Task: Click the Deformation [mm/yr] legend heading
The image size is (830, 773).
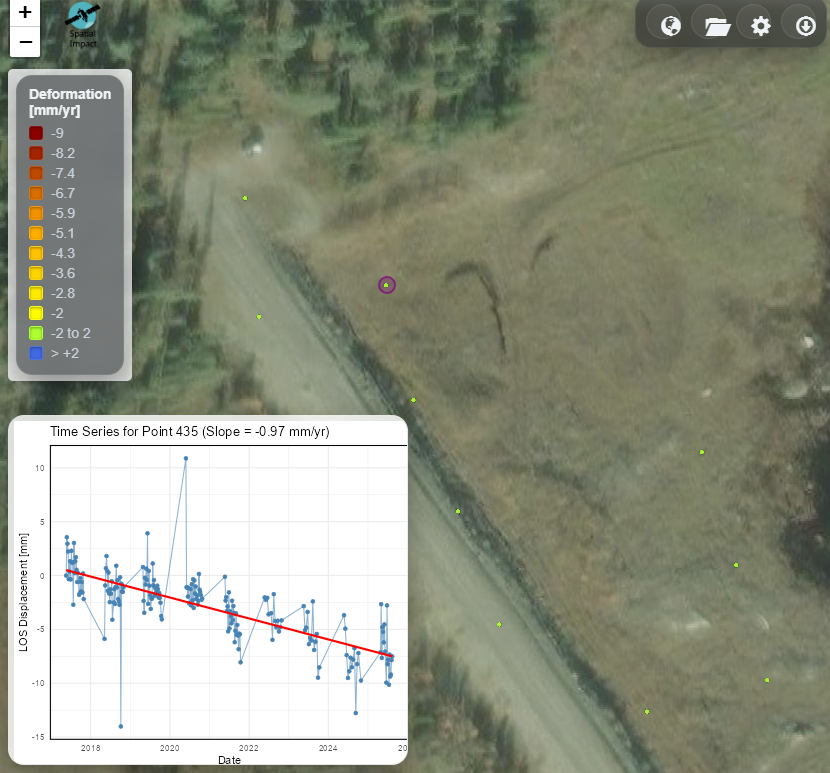Action: tap(70, 102)
